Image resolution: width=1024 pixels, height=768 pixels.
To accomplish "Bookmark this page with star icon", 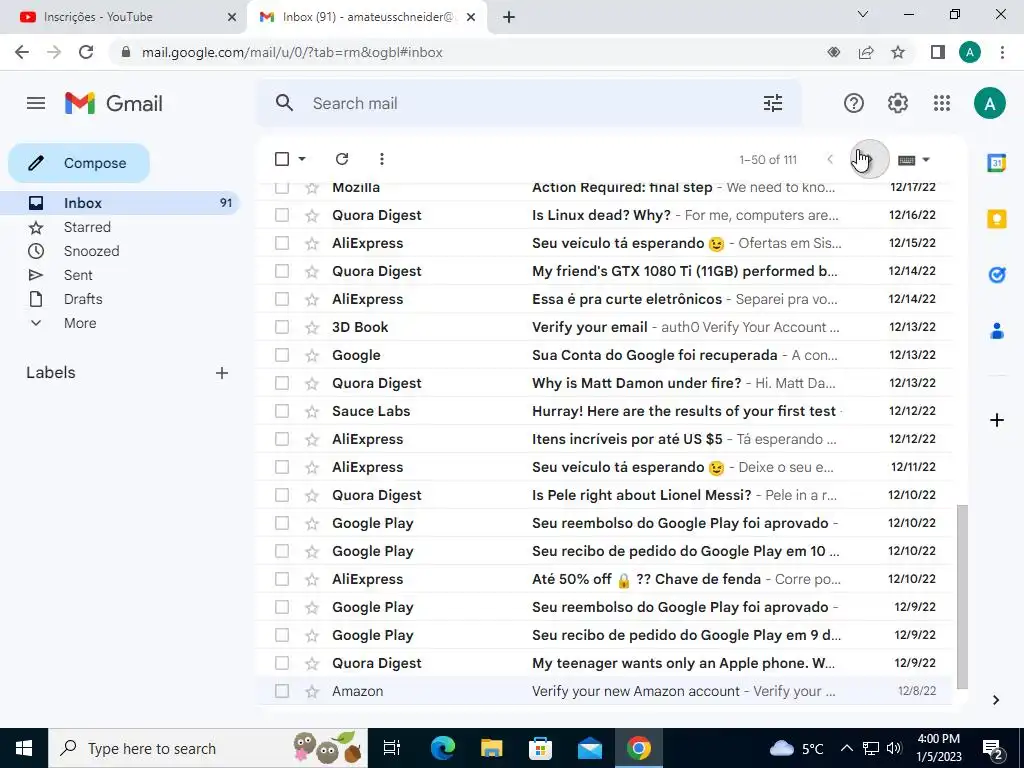I will coord(898,52).
